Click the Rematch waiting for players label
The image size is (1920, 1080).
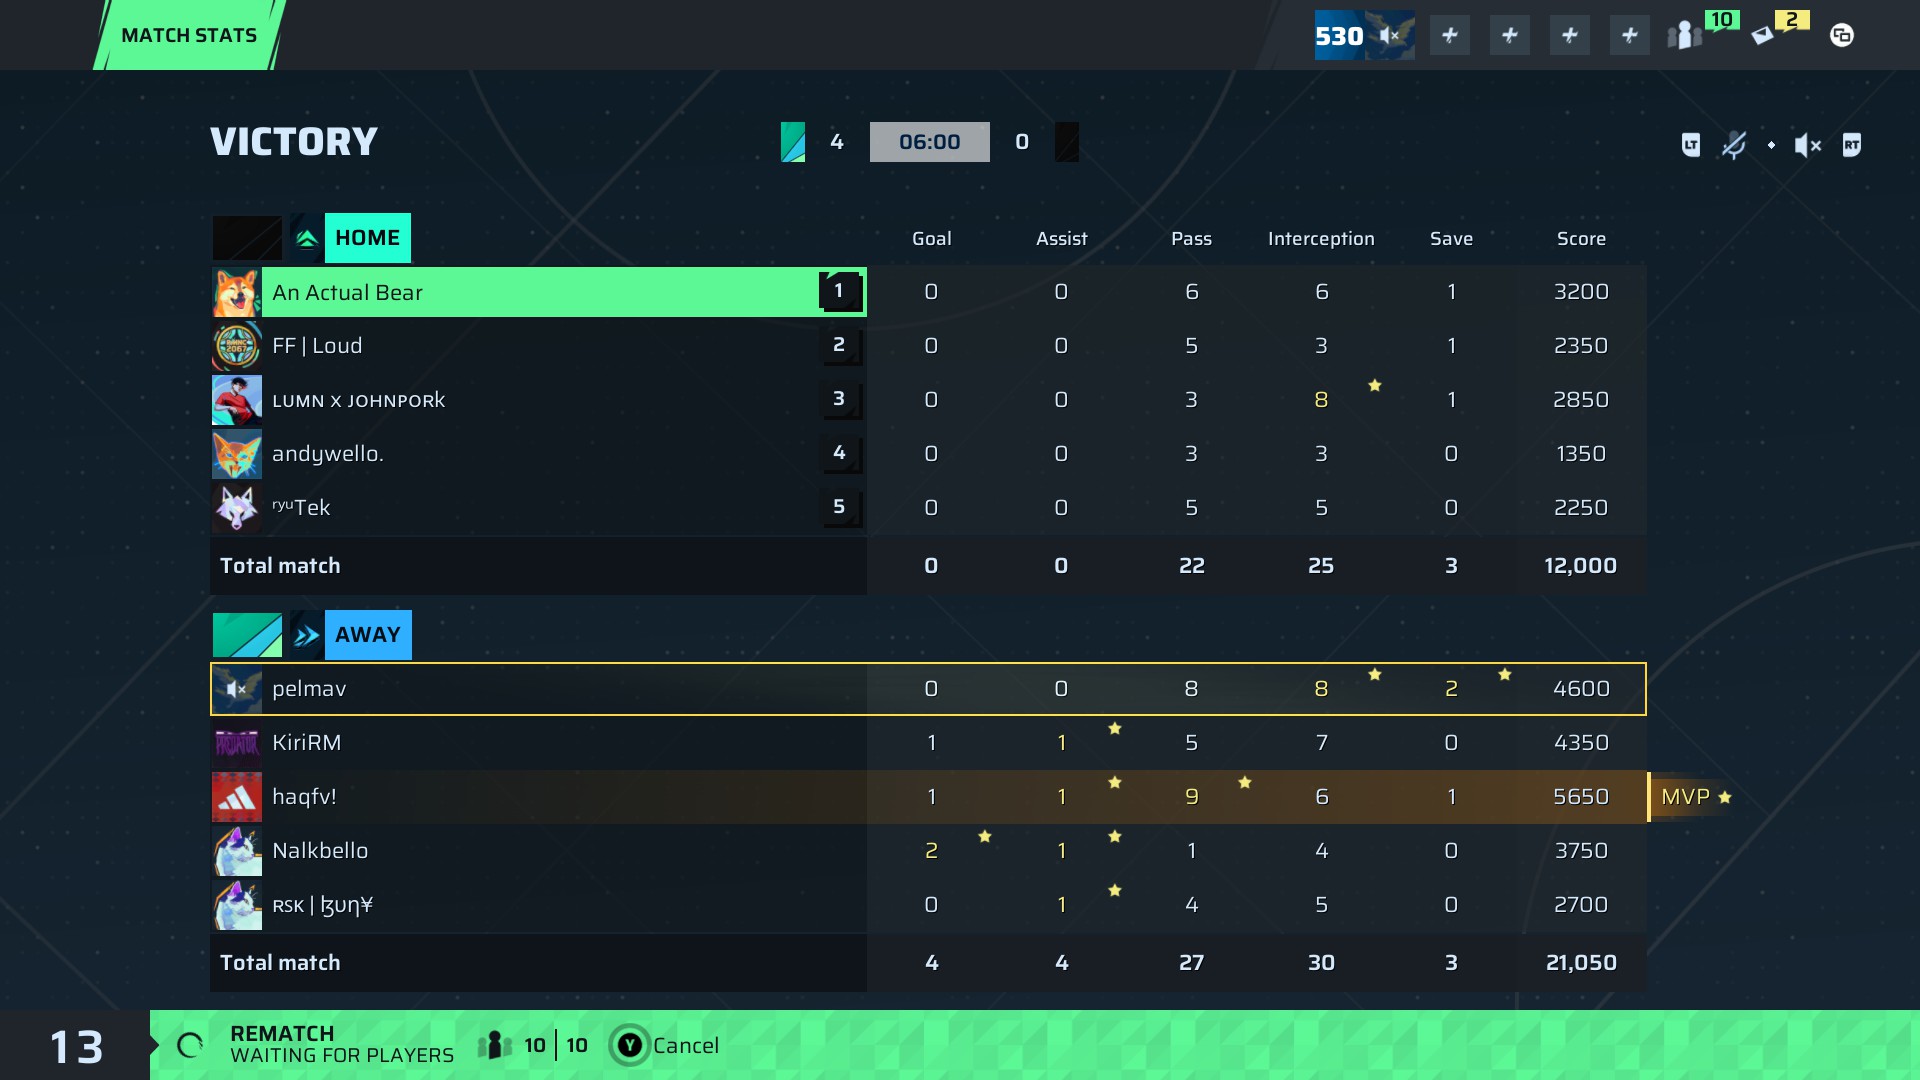[342, 1045]
